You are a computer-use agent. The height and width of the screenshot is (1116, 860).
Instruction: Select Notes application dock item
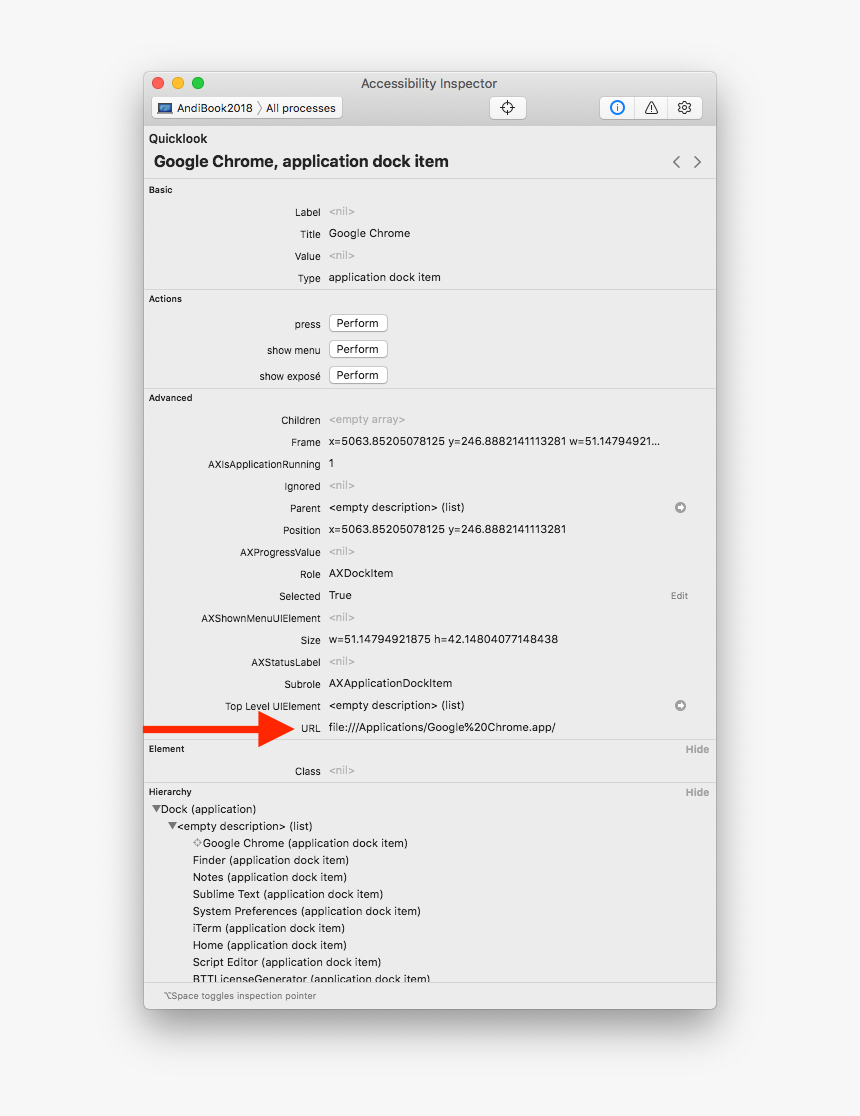[x=270, y=878]
